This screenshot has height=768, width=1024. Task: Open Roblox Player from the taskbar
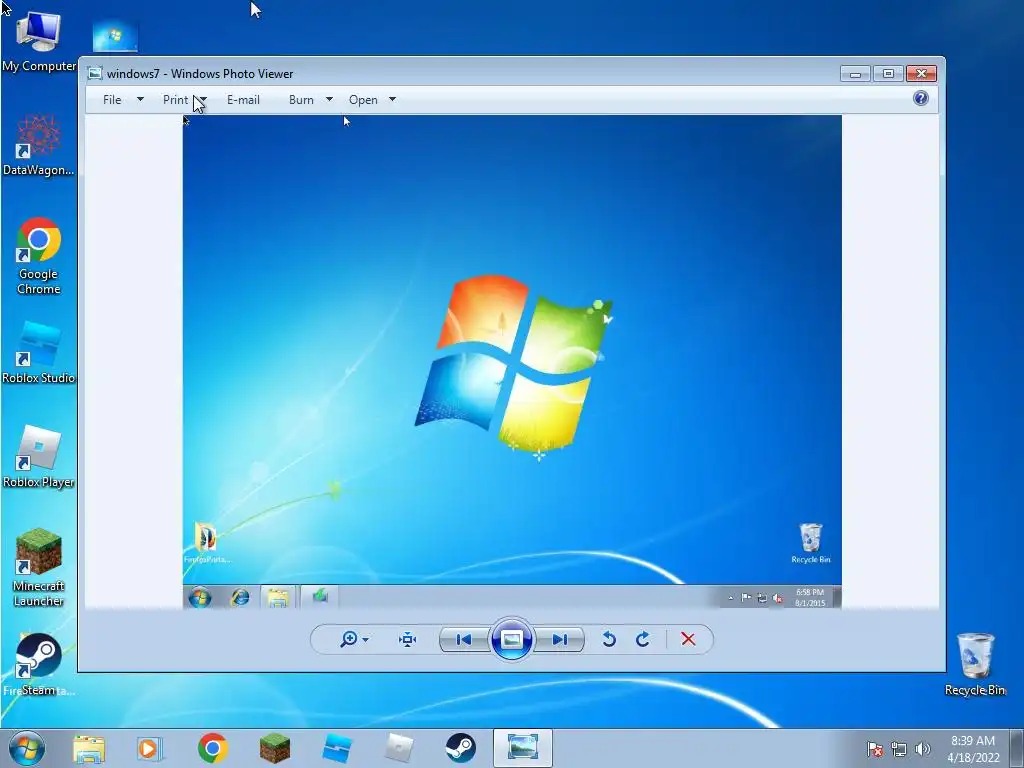399,748
